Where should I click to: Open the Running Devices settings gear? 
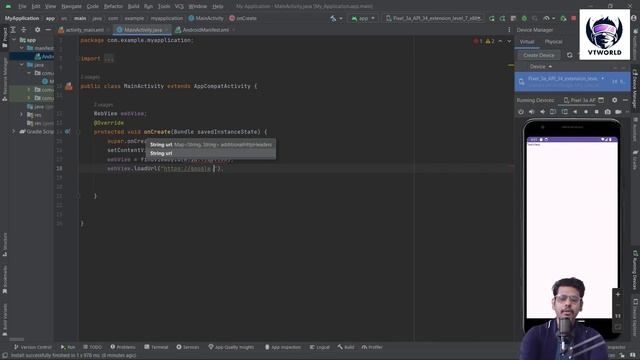point(615,100)
